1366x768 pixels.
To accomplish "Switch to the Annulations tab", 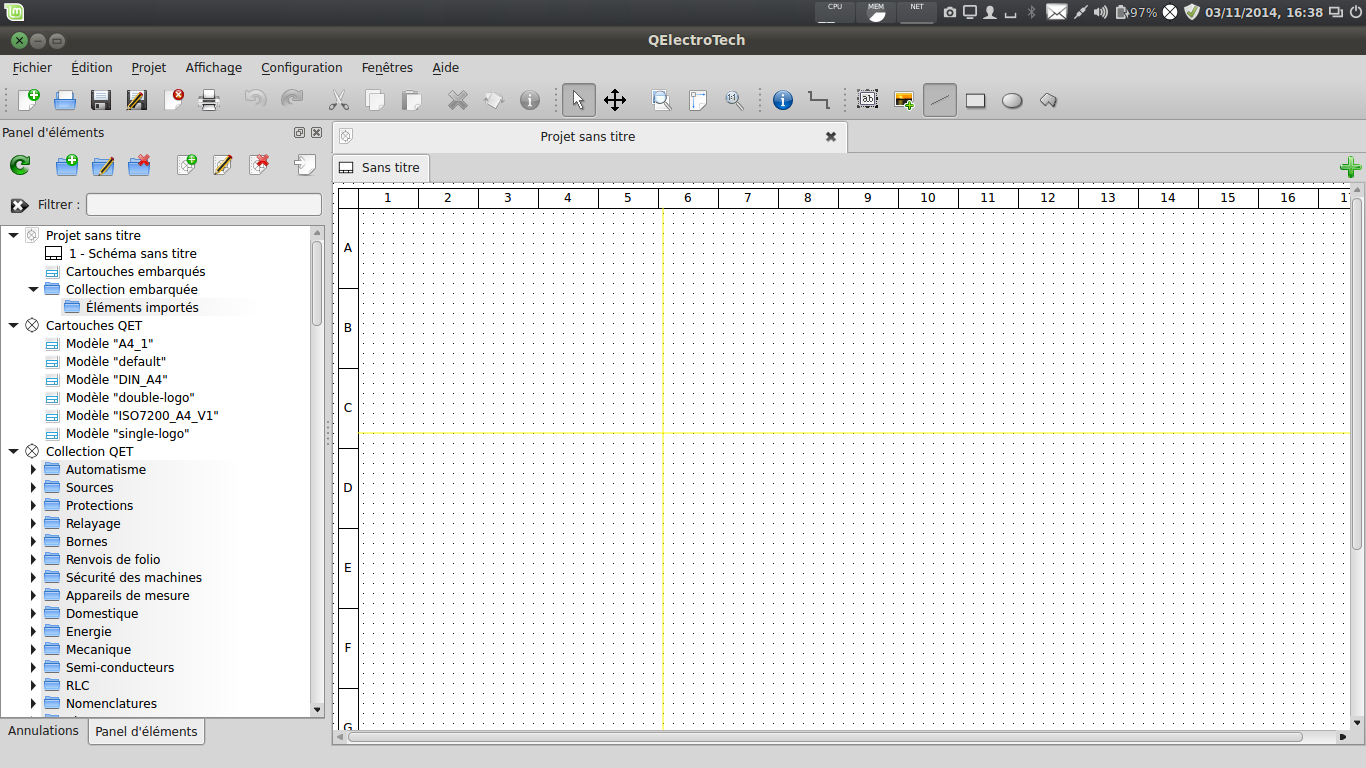I will click(43, 731).
